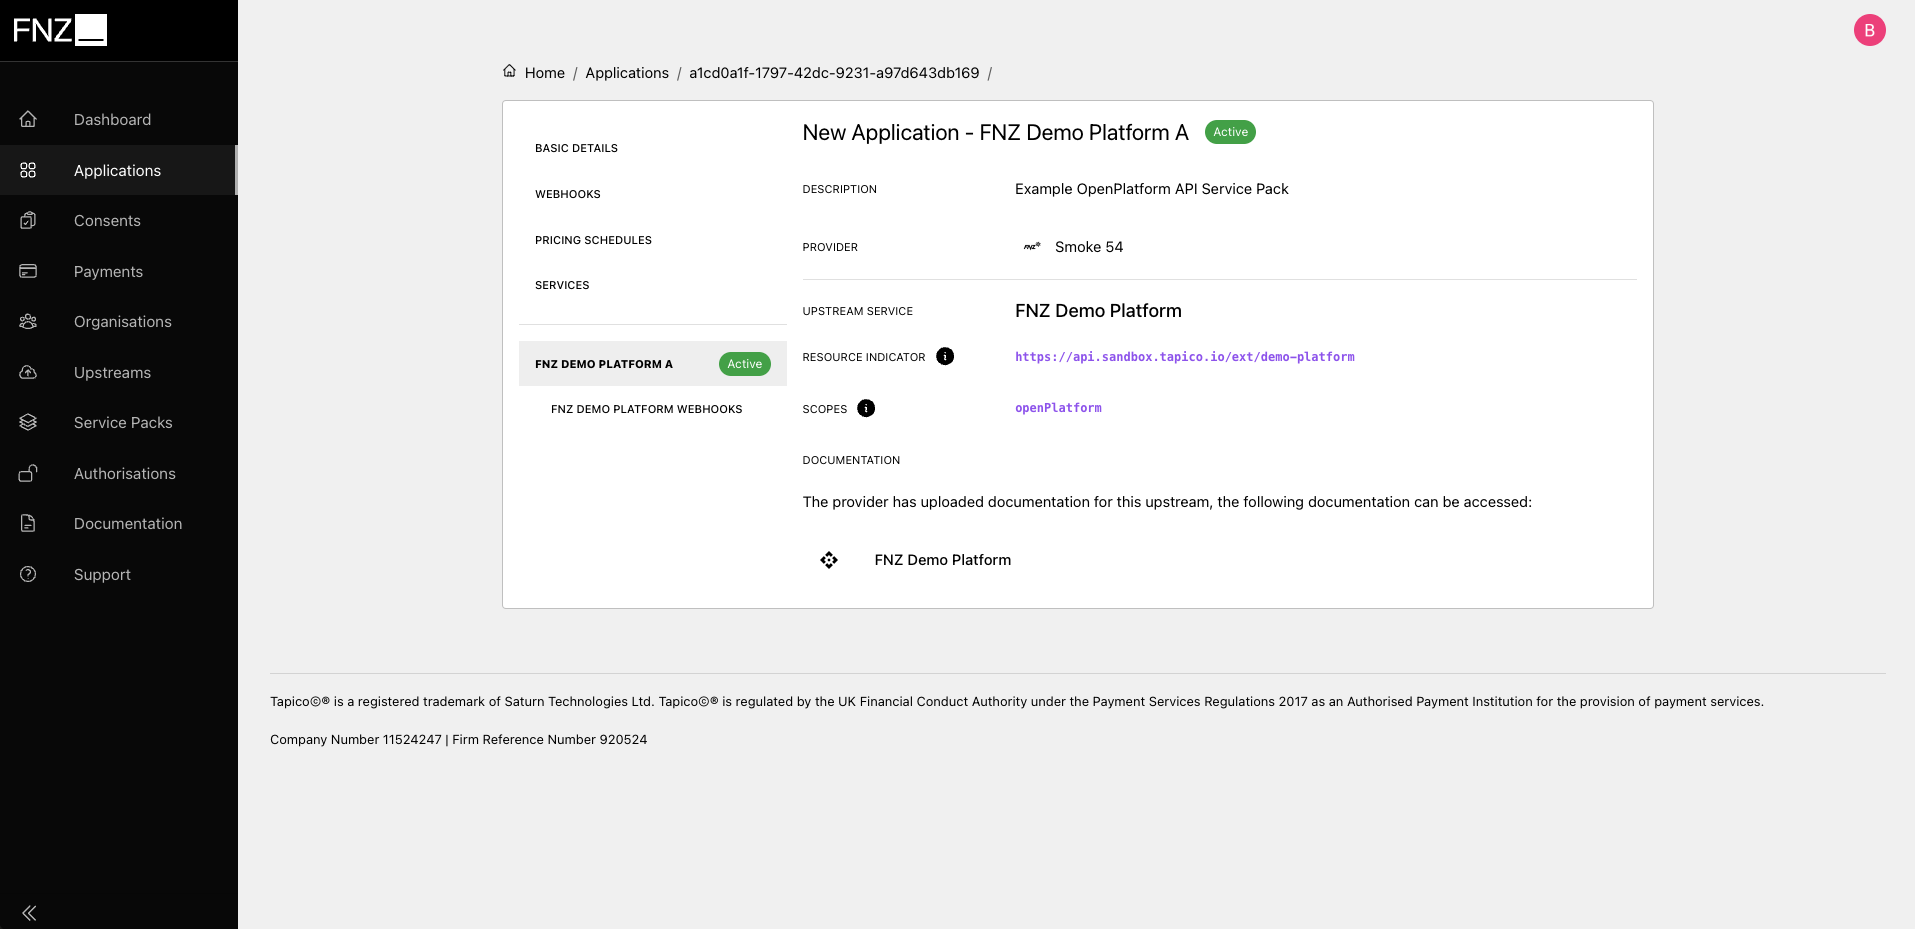Click the Support question mark icon
The width and height of the screenshot is (1915, 929).
[28, 574]
